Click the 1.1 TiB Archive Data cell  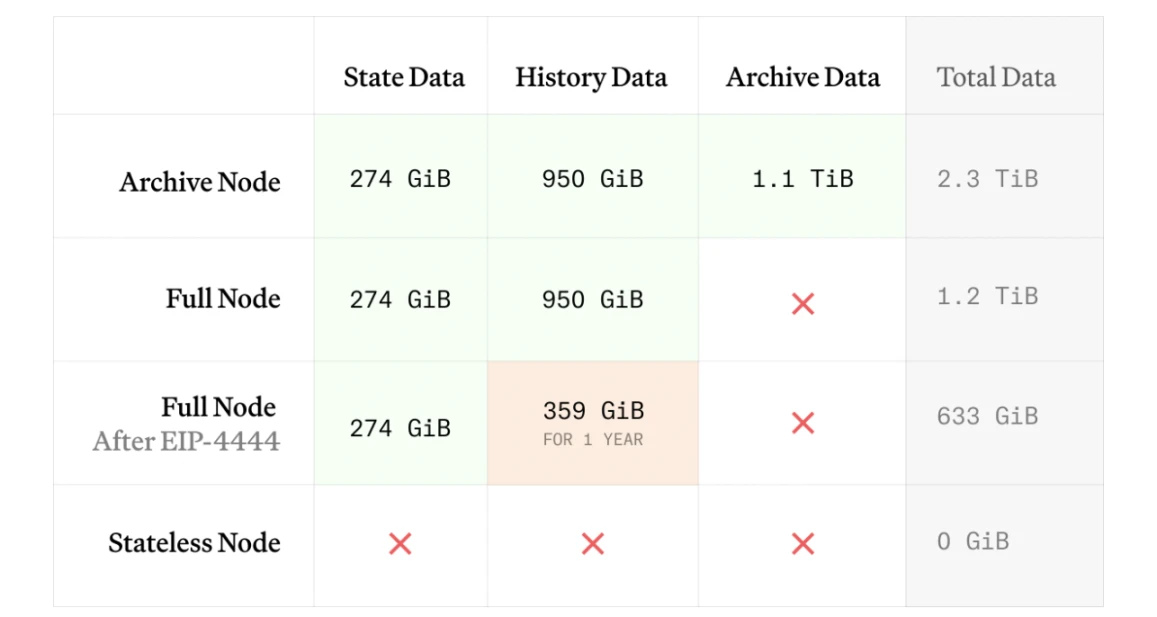[x=802, y=180]
